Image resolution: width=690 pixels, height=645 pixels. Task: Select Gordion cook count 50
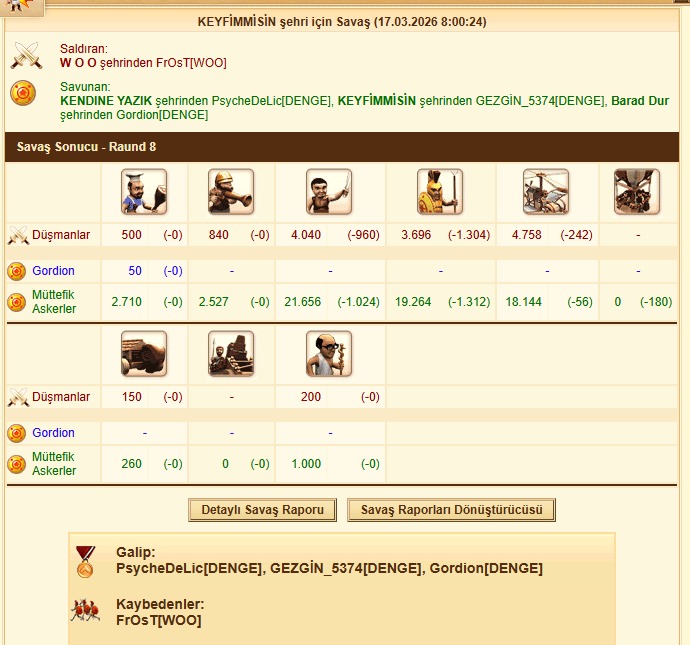(135, 271)
